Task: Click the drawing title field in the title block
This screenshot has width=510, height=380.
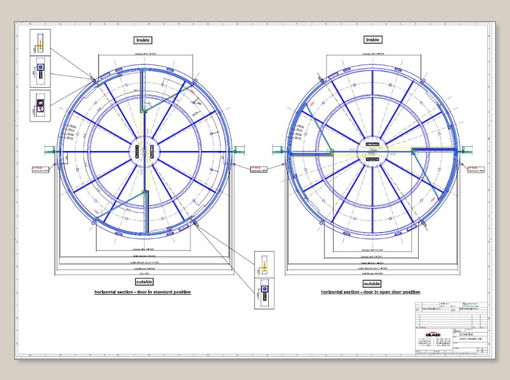Action: (x=471, y=339)
